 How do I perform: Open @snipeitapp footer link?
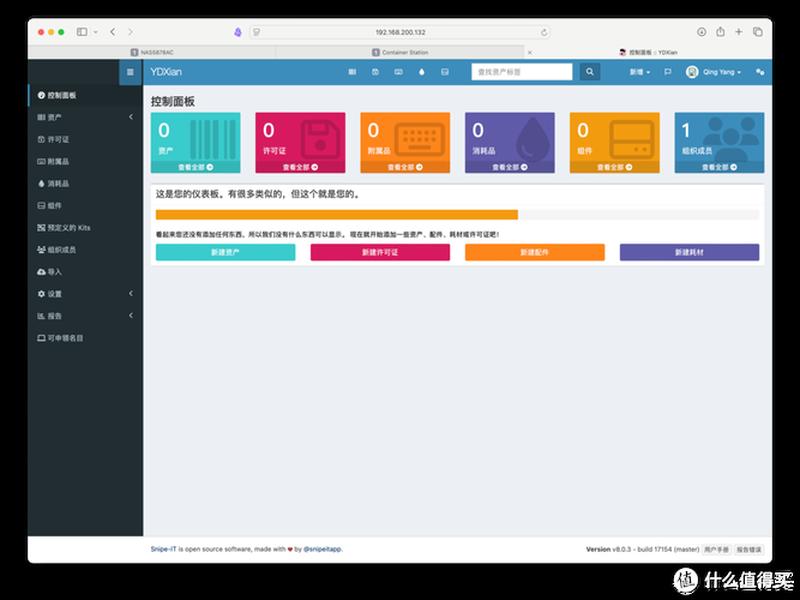[x=322, y=549]
